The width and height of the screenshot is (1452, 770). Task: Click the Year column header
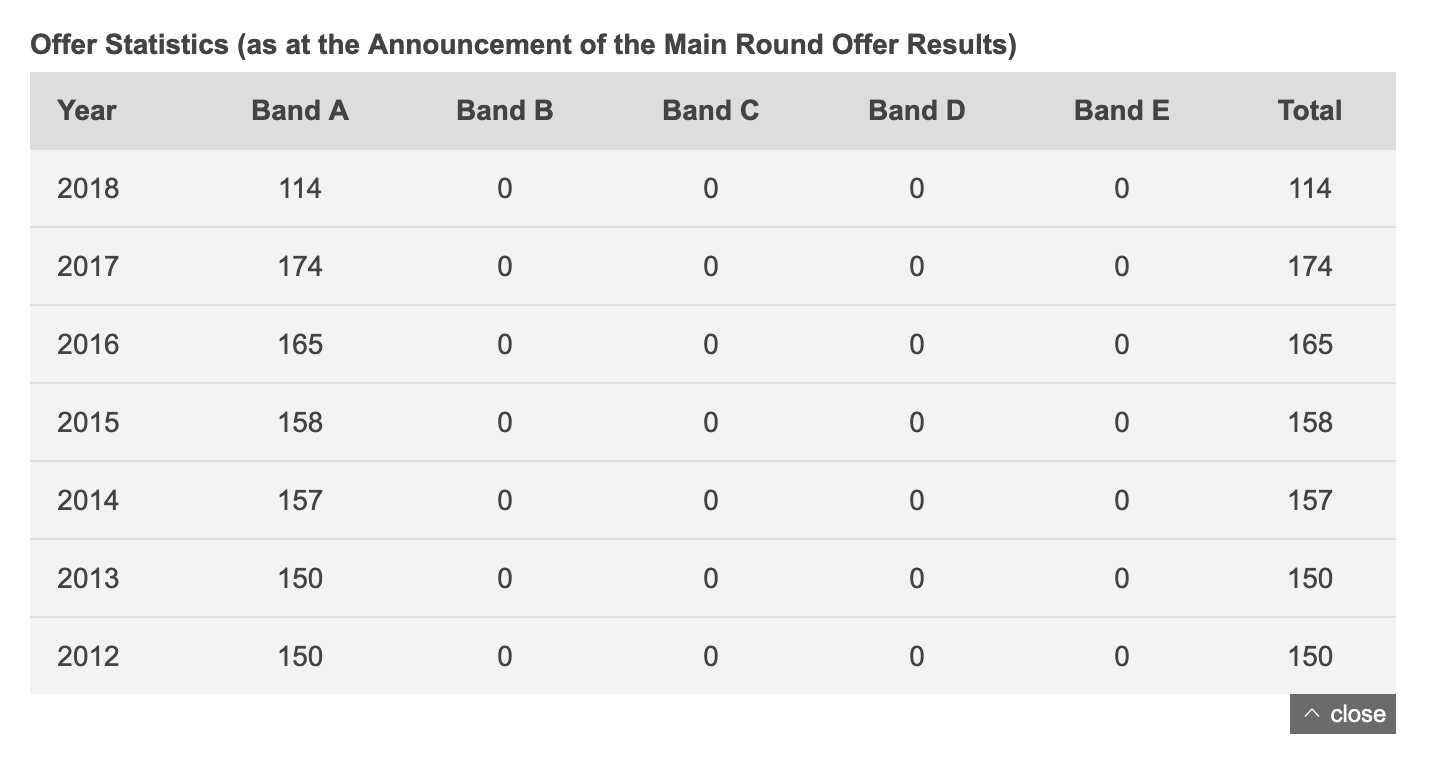click(87, 111)
